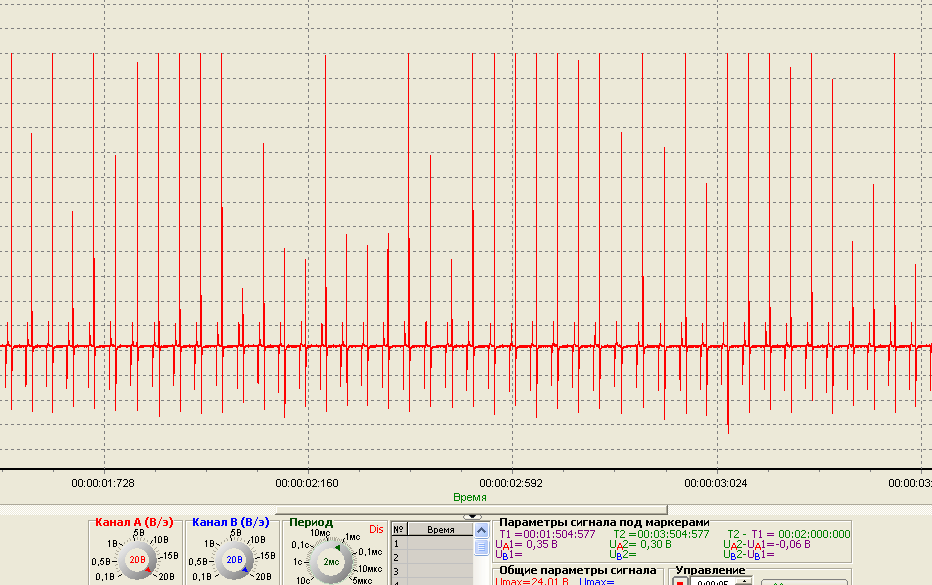Click the 00:00:02:592 time axis label
Screen dimensions: 932x585
point(511,483)
